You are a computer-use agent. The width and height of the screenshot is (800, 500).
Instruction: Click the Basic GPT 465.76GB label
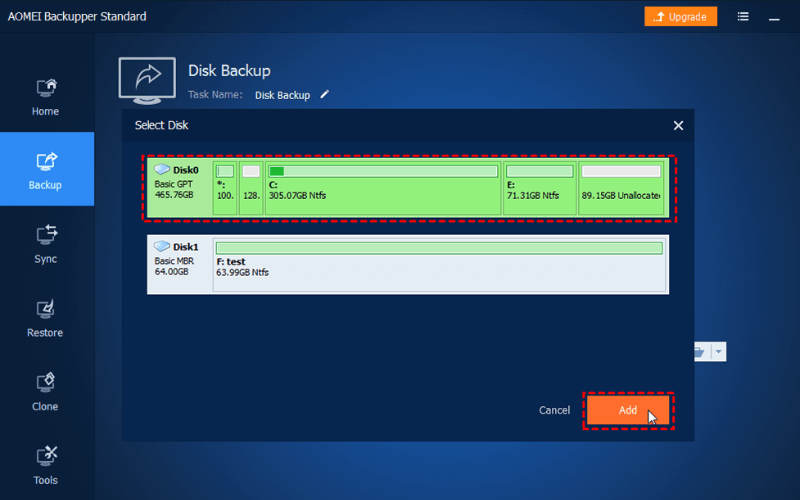(174, 189)
